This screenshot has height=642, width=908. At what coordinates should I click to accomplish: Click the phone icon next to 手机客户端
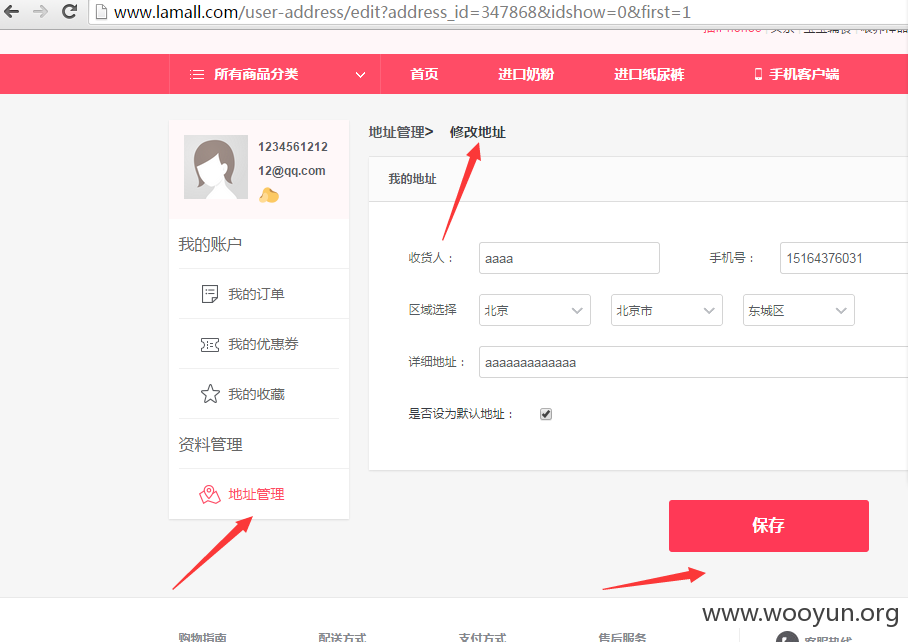click(758, 74)
